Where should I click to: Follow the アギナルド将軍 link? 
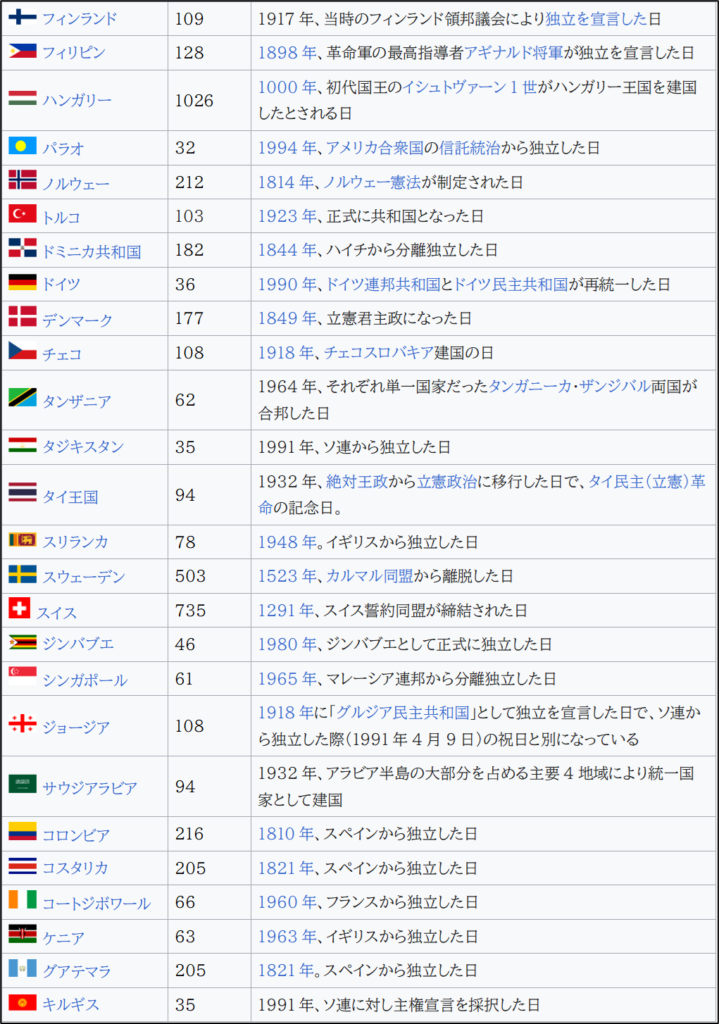coord(519,52)
